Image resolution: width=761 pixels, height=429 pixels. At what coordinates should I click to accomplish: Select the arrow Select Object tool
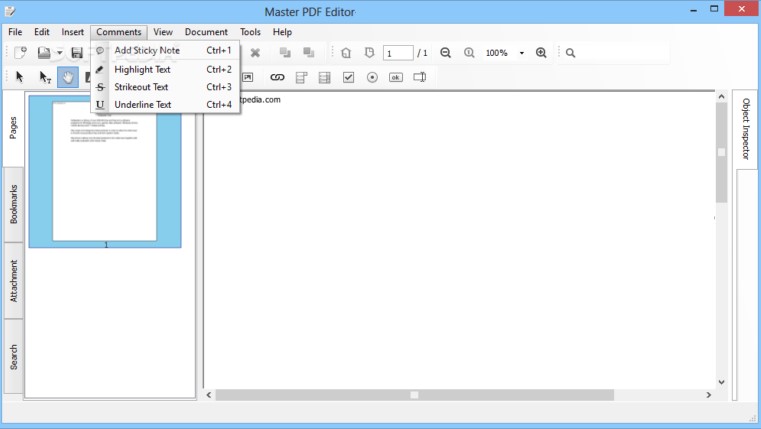click(19, 77)
